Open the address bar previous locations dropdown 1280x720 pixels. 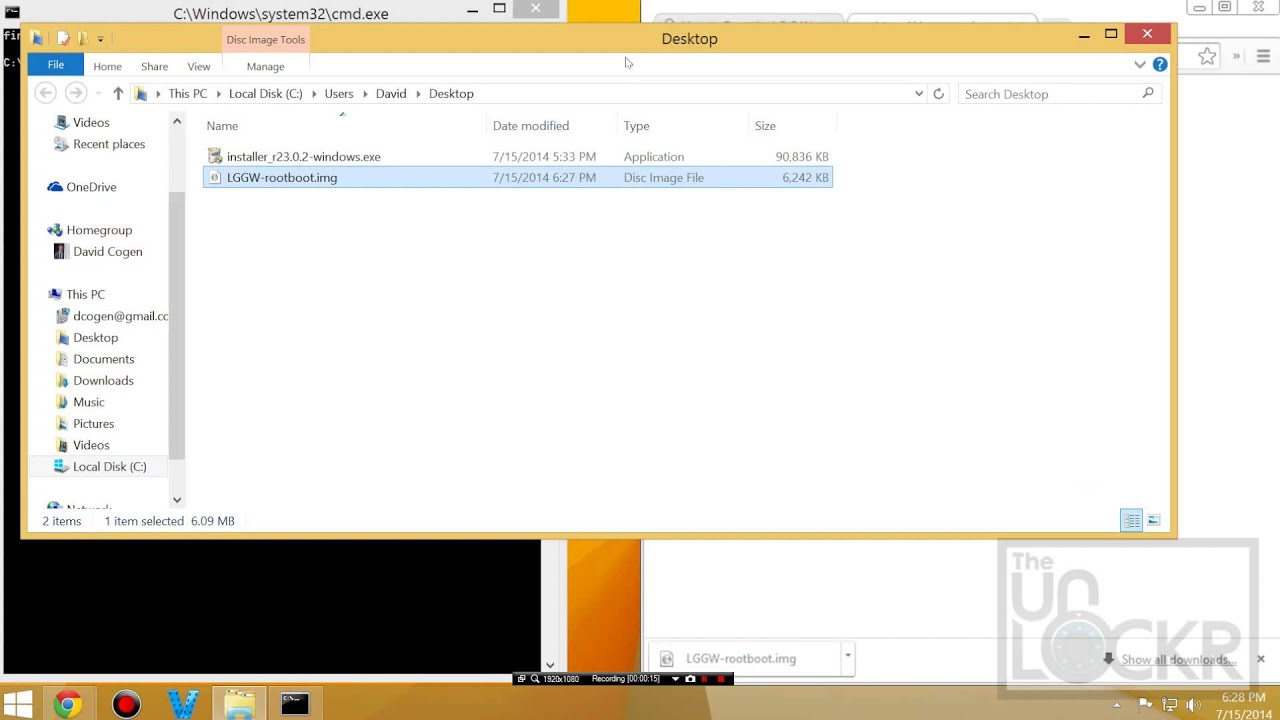pos(919,94)
